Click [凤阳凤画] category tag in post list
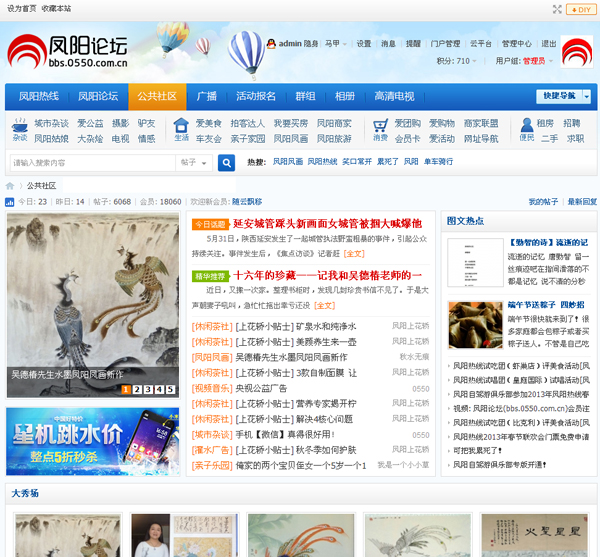The image size is (600, 557). coord(212,358)
